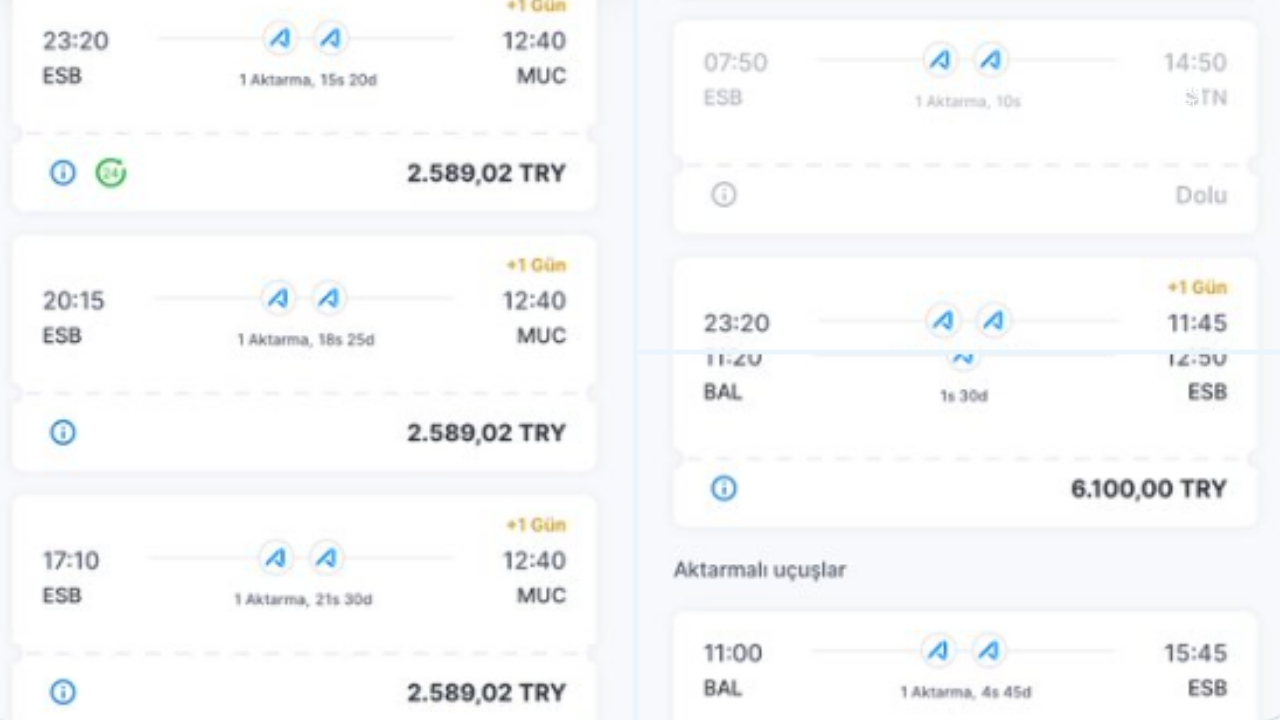Select the 2.589,02 TRY price for 20:15 flight
The width and height of the screenshot is (1280, 720).
486,433
